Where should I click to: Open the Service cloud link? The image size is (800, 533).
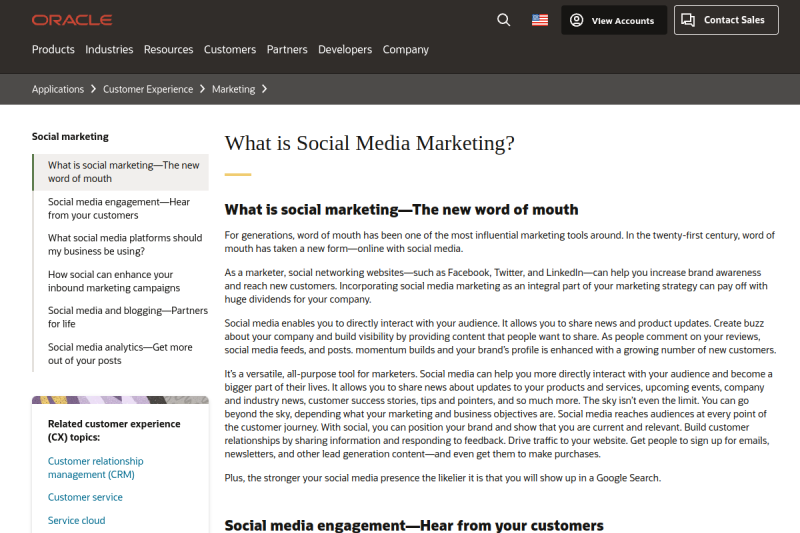(77, 521)
